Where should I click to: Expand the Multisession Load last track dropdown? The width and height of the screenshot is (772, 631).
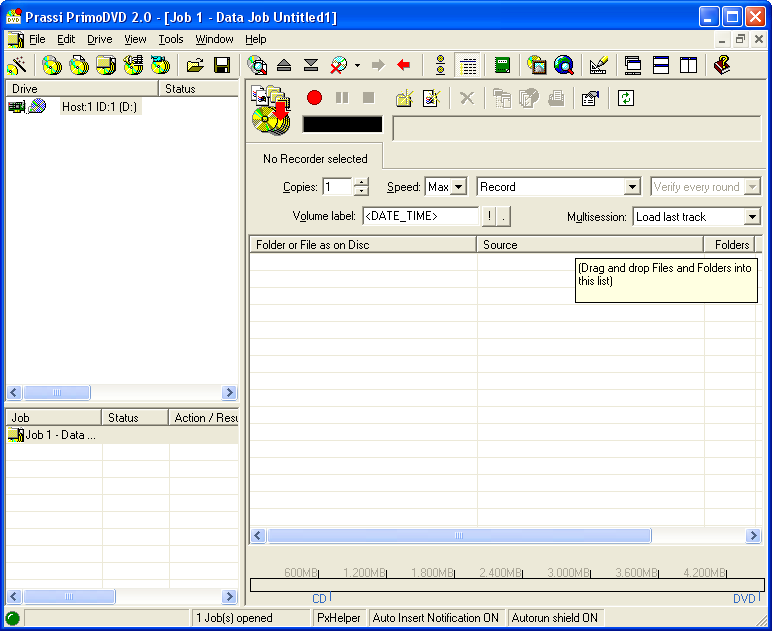752,217
